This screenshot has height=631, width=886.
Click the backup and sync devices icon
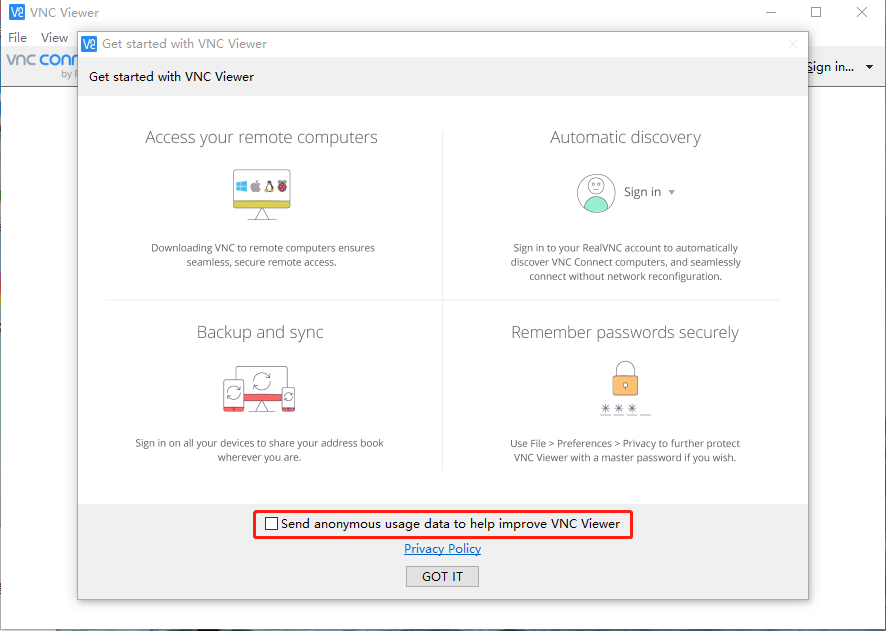pyautogui.click(x=259, y=389)
